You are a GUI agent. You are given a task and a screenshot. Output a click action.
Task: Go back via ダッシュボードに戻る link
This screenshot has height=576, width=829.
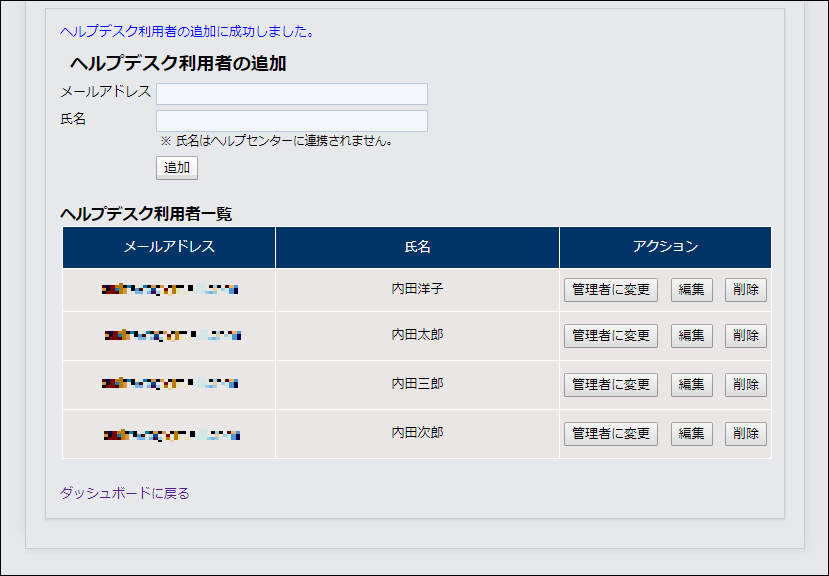pos(124,493)
